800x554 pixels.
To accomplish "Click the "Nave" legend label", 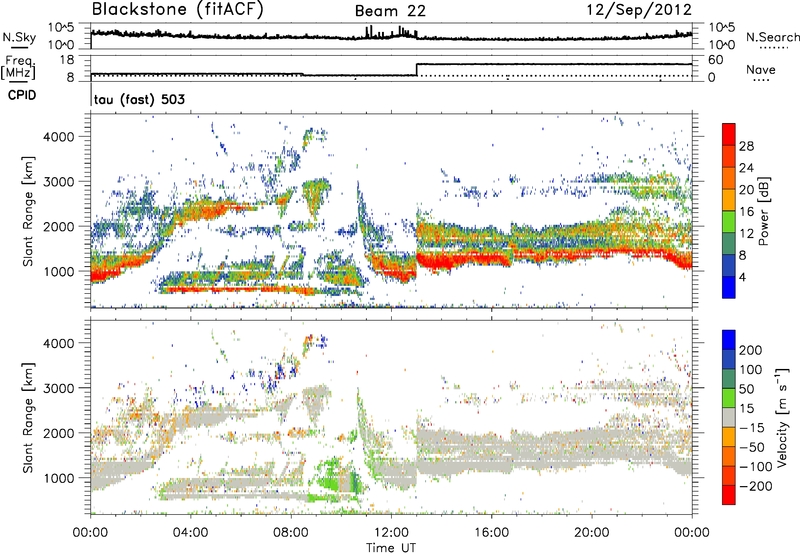I will pyautogui.click(x=761, y=70).
